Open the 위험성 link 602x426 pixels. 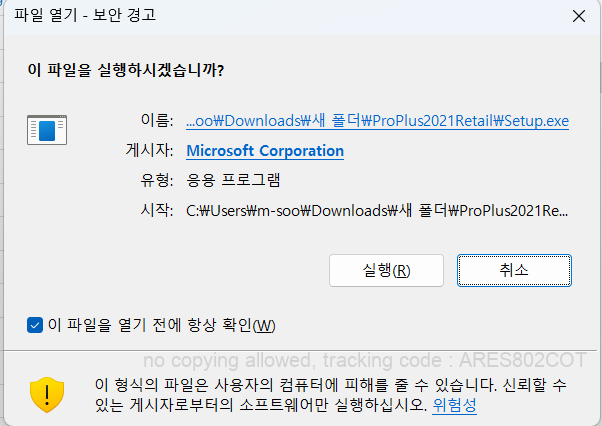coord(454,405)
